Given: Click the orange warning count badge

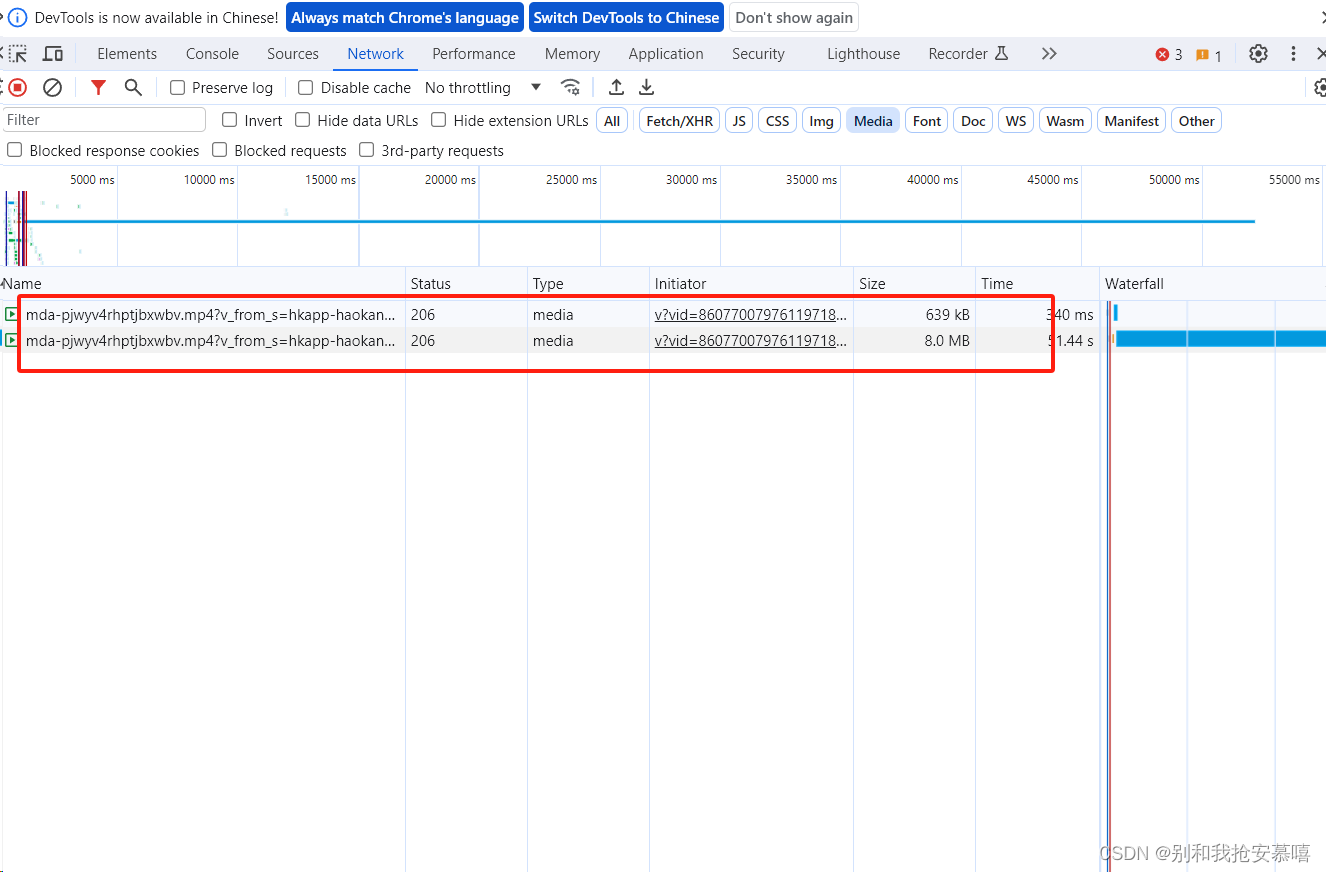Looking at the screenshot, I should pyautogui.click(x=1209, y=55).
